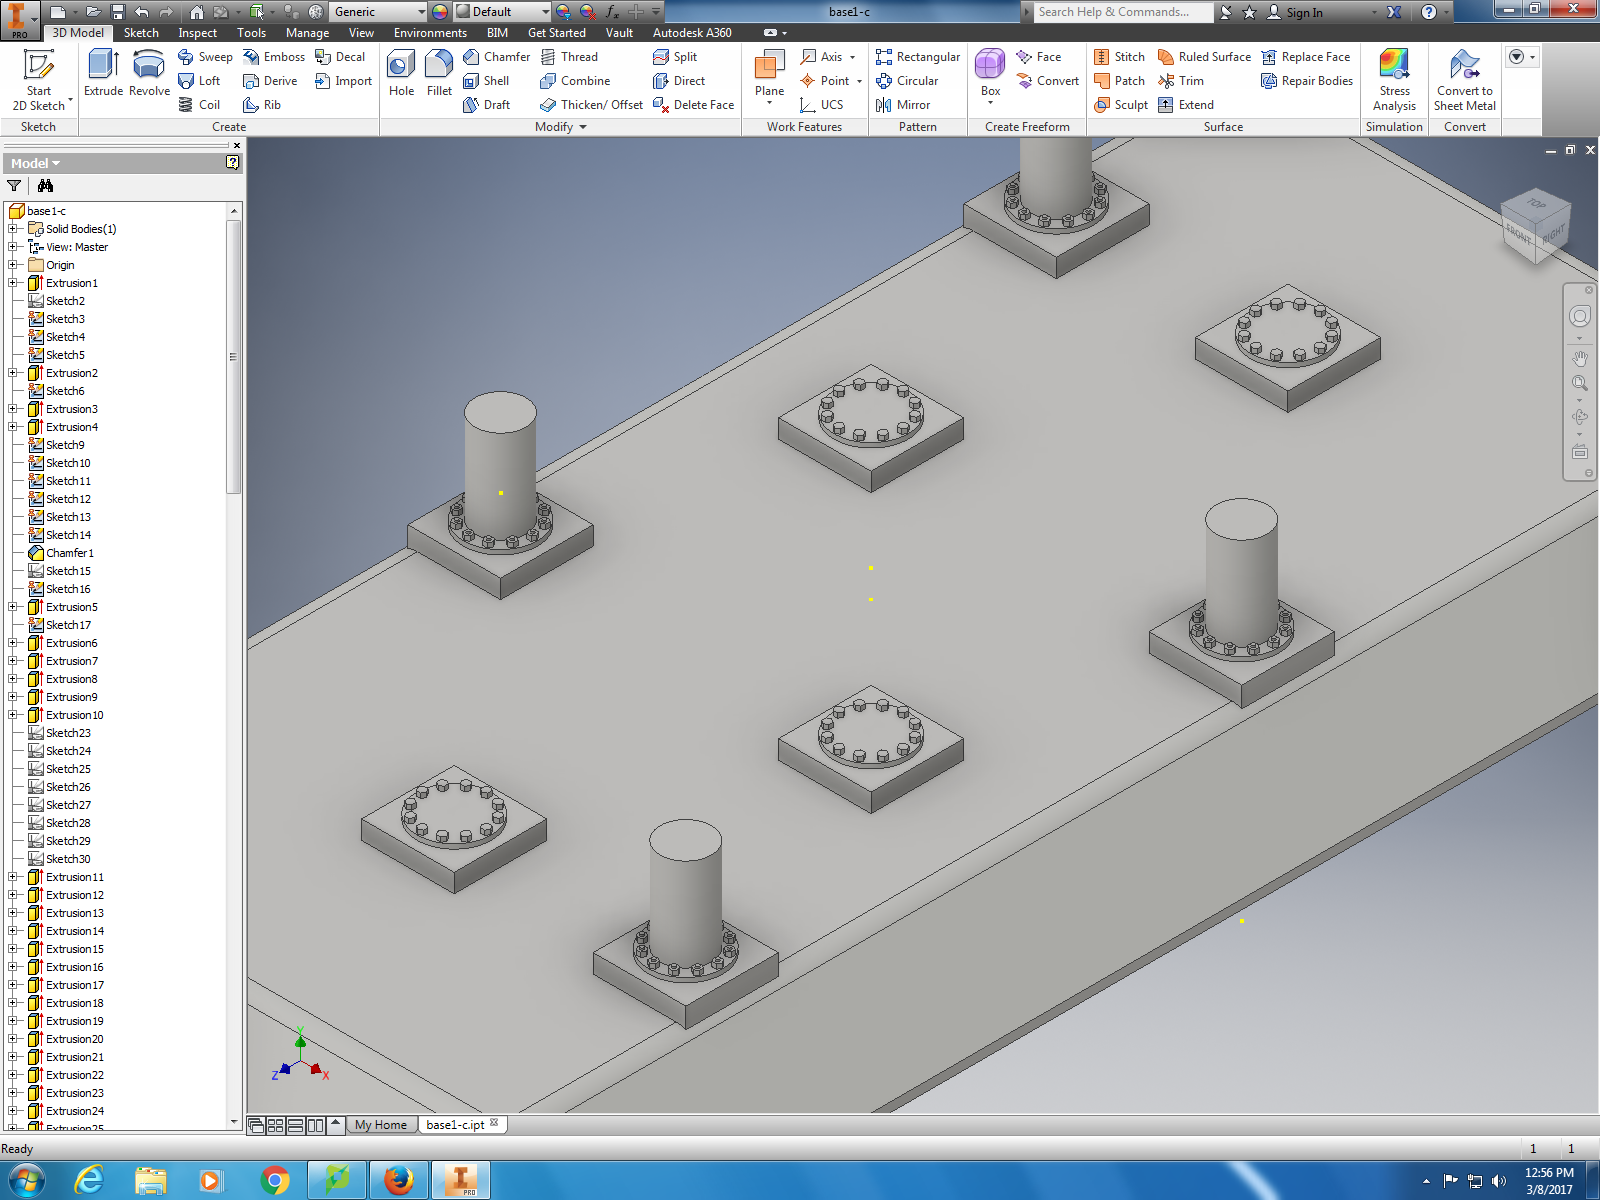Apply the Fillet tool
Screen dimensions: 1600x1200
pyautogui.click(x=439, y=74)
